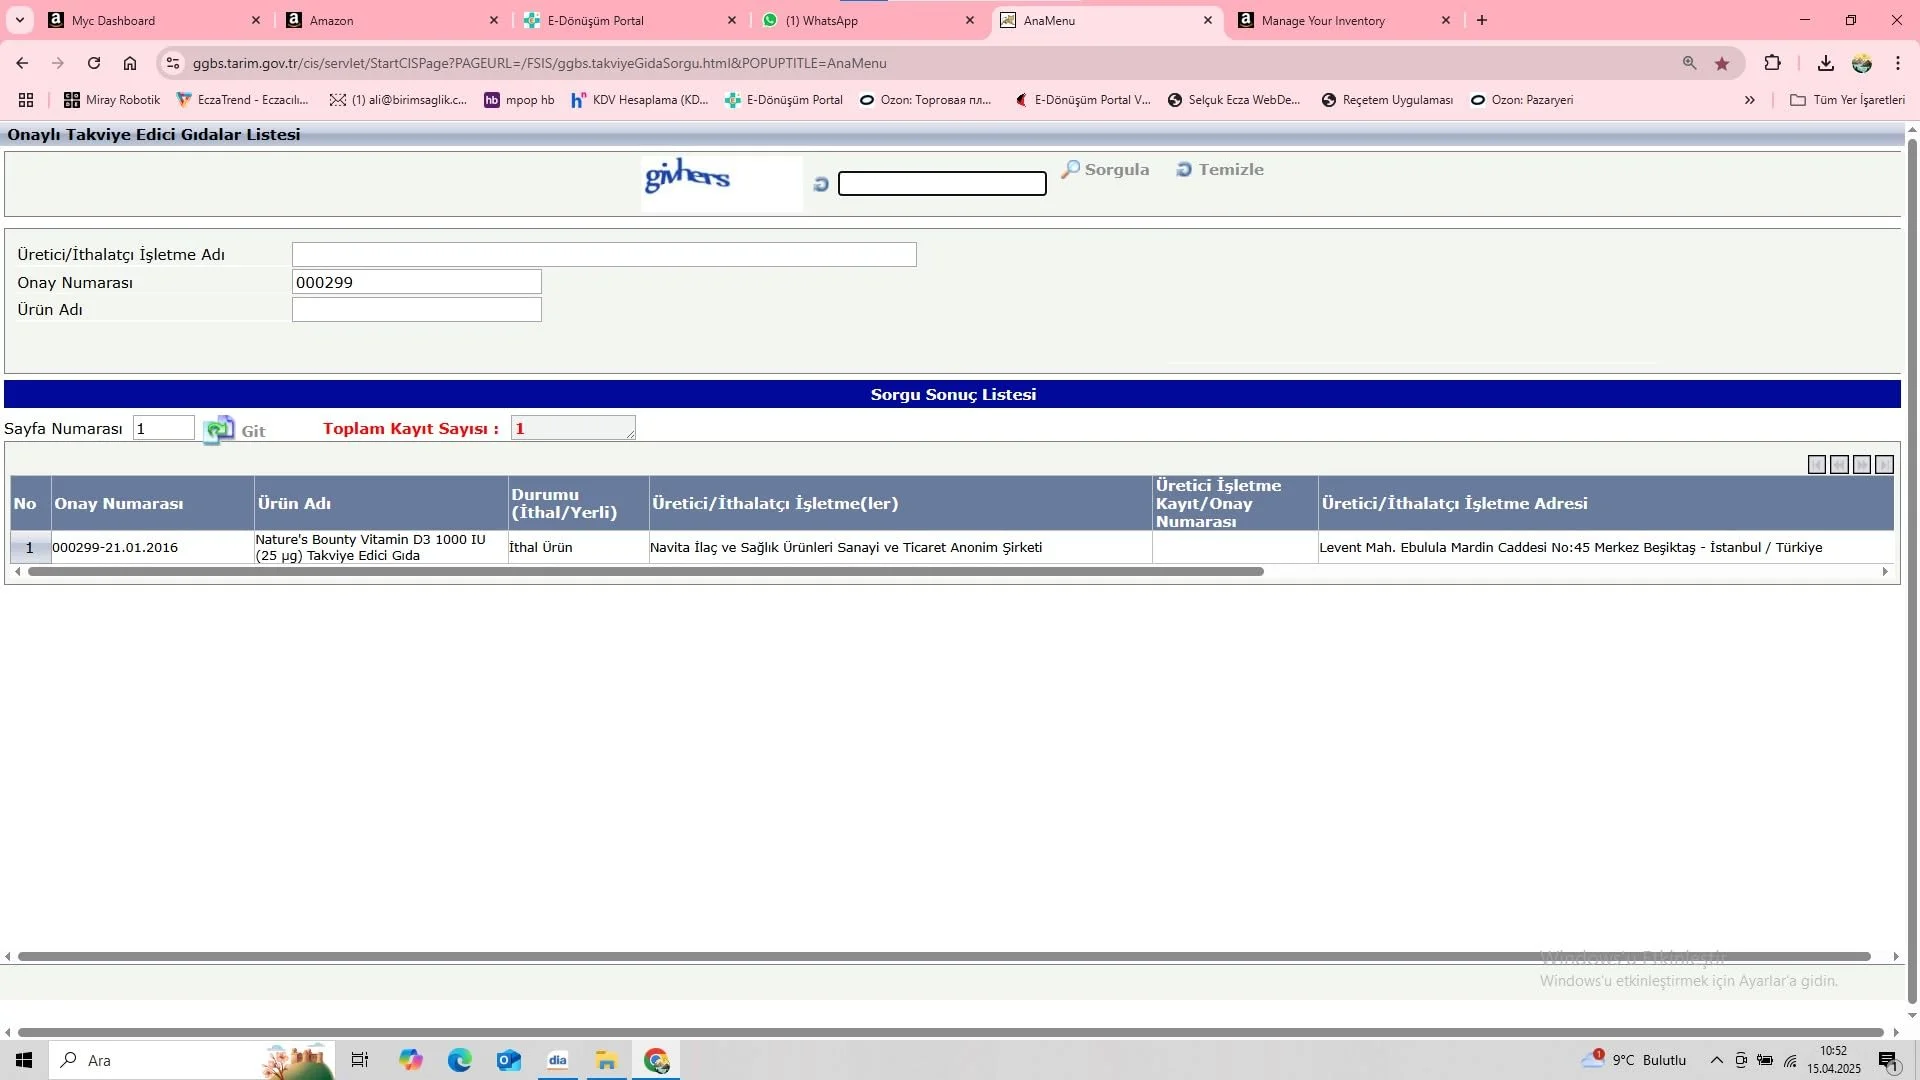Click the Temizle clear button

(1220, 170)
